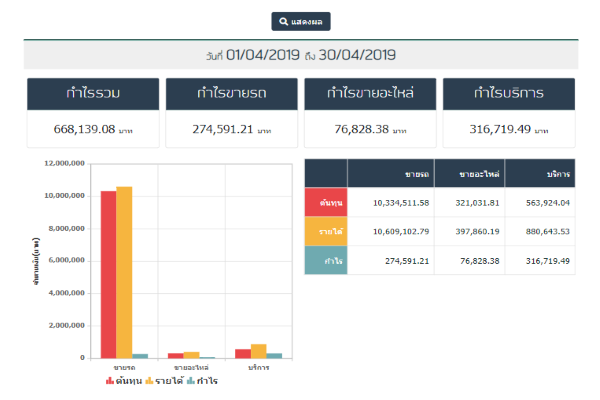600x400 pixels.
Task: Click the teal กำไร row label in table
Action: coord(326,261)
